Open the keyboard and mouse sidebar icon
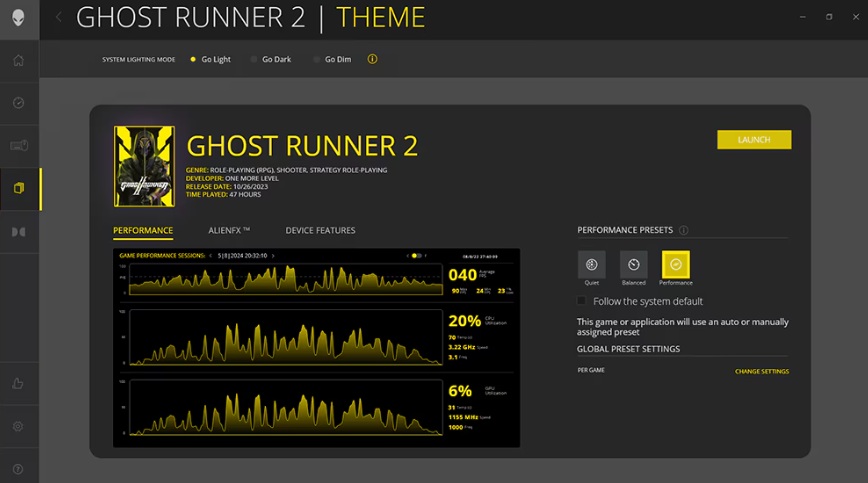Screen dimensions: 868x483 click(19, 146)
